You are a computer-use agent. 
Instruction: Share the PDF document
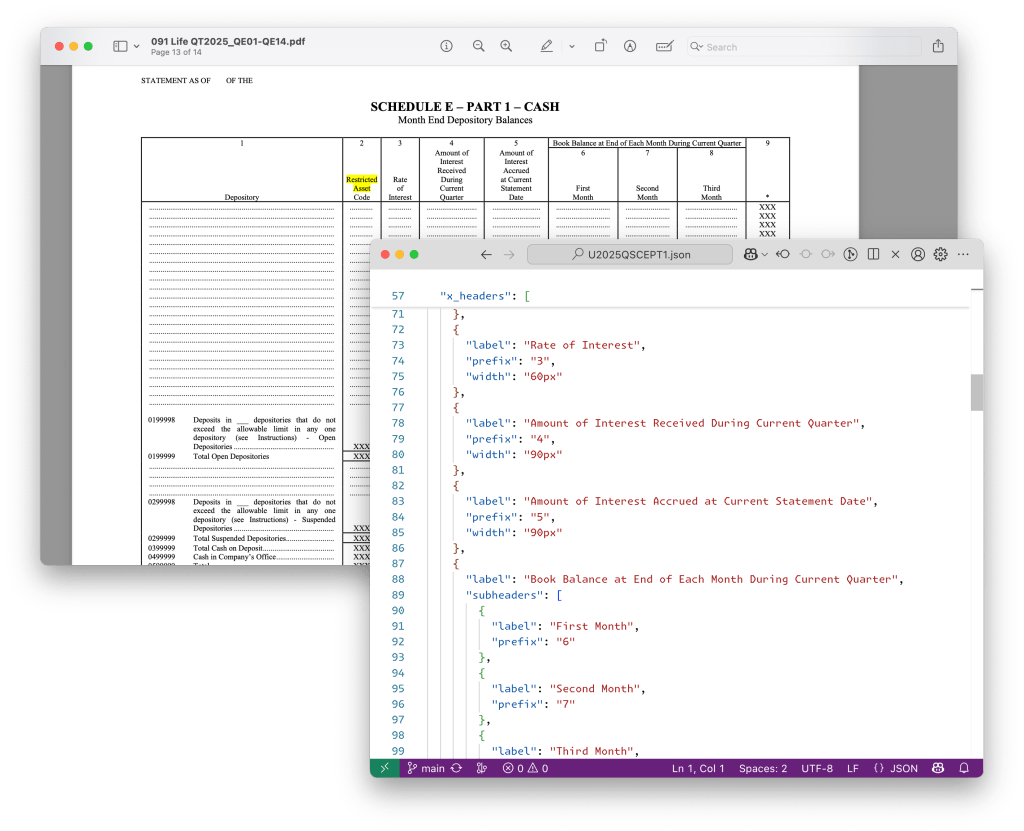[x=937, y=46]
